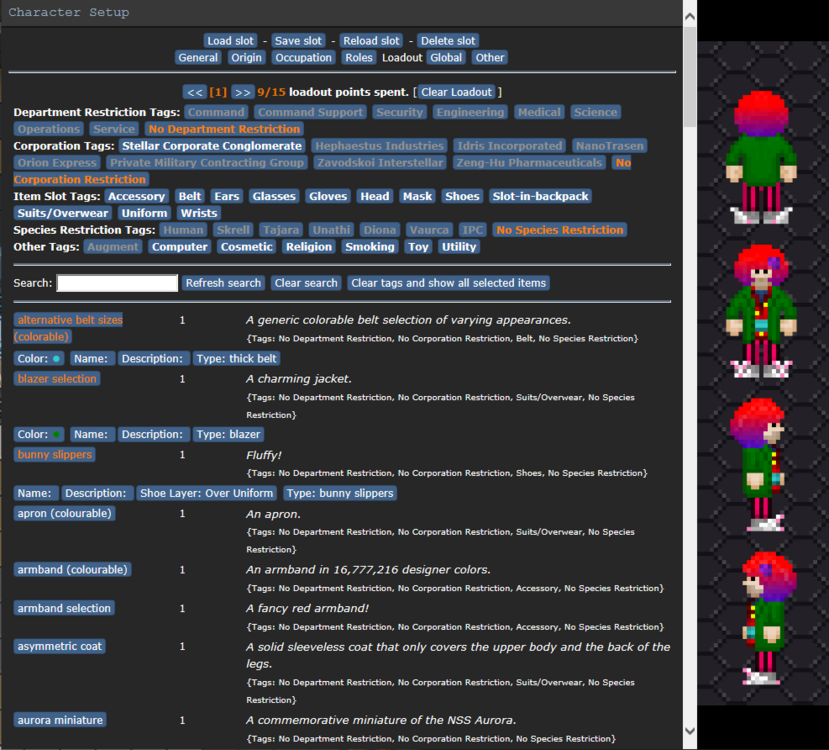Click Refresh search
The height and width of the screenshot is (750, 829).
coord(223,282)
